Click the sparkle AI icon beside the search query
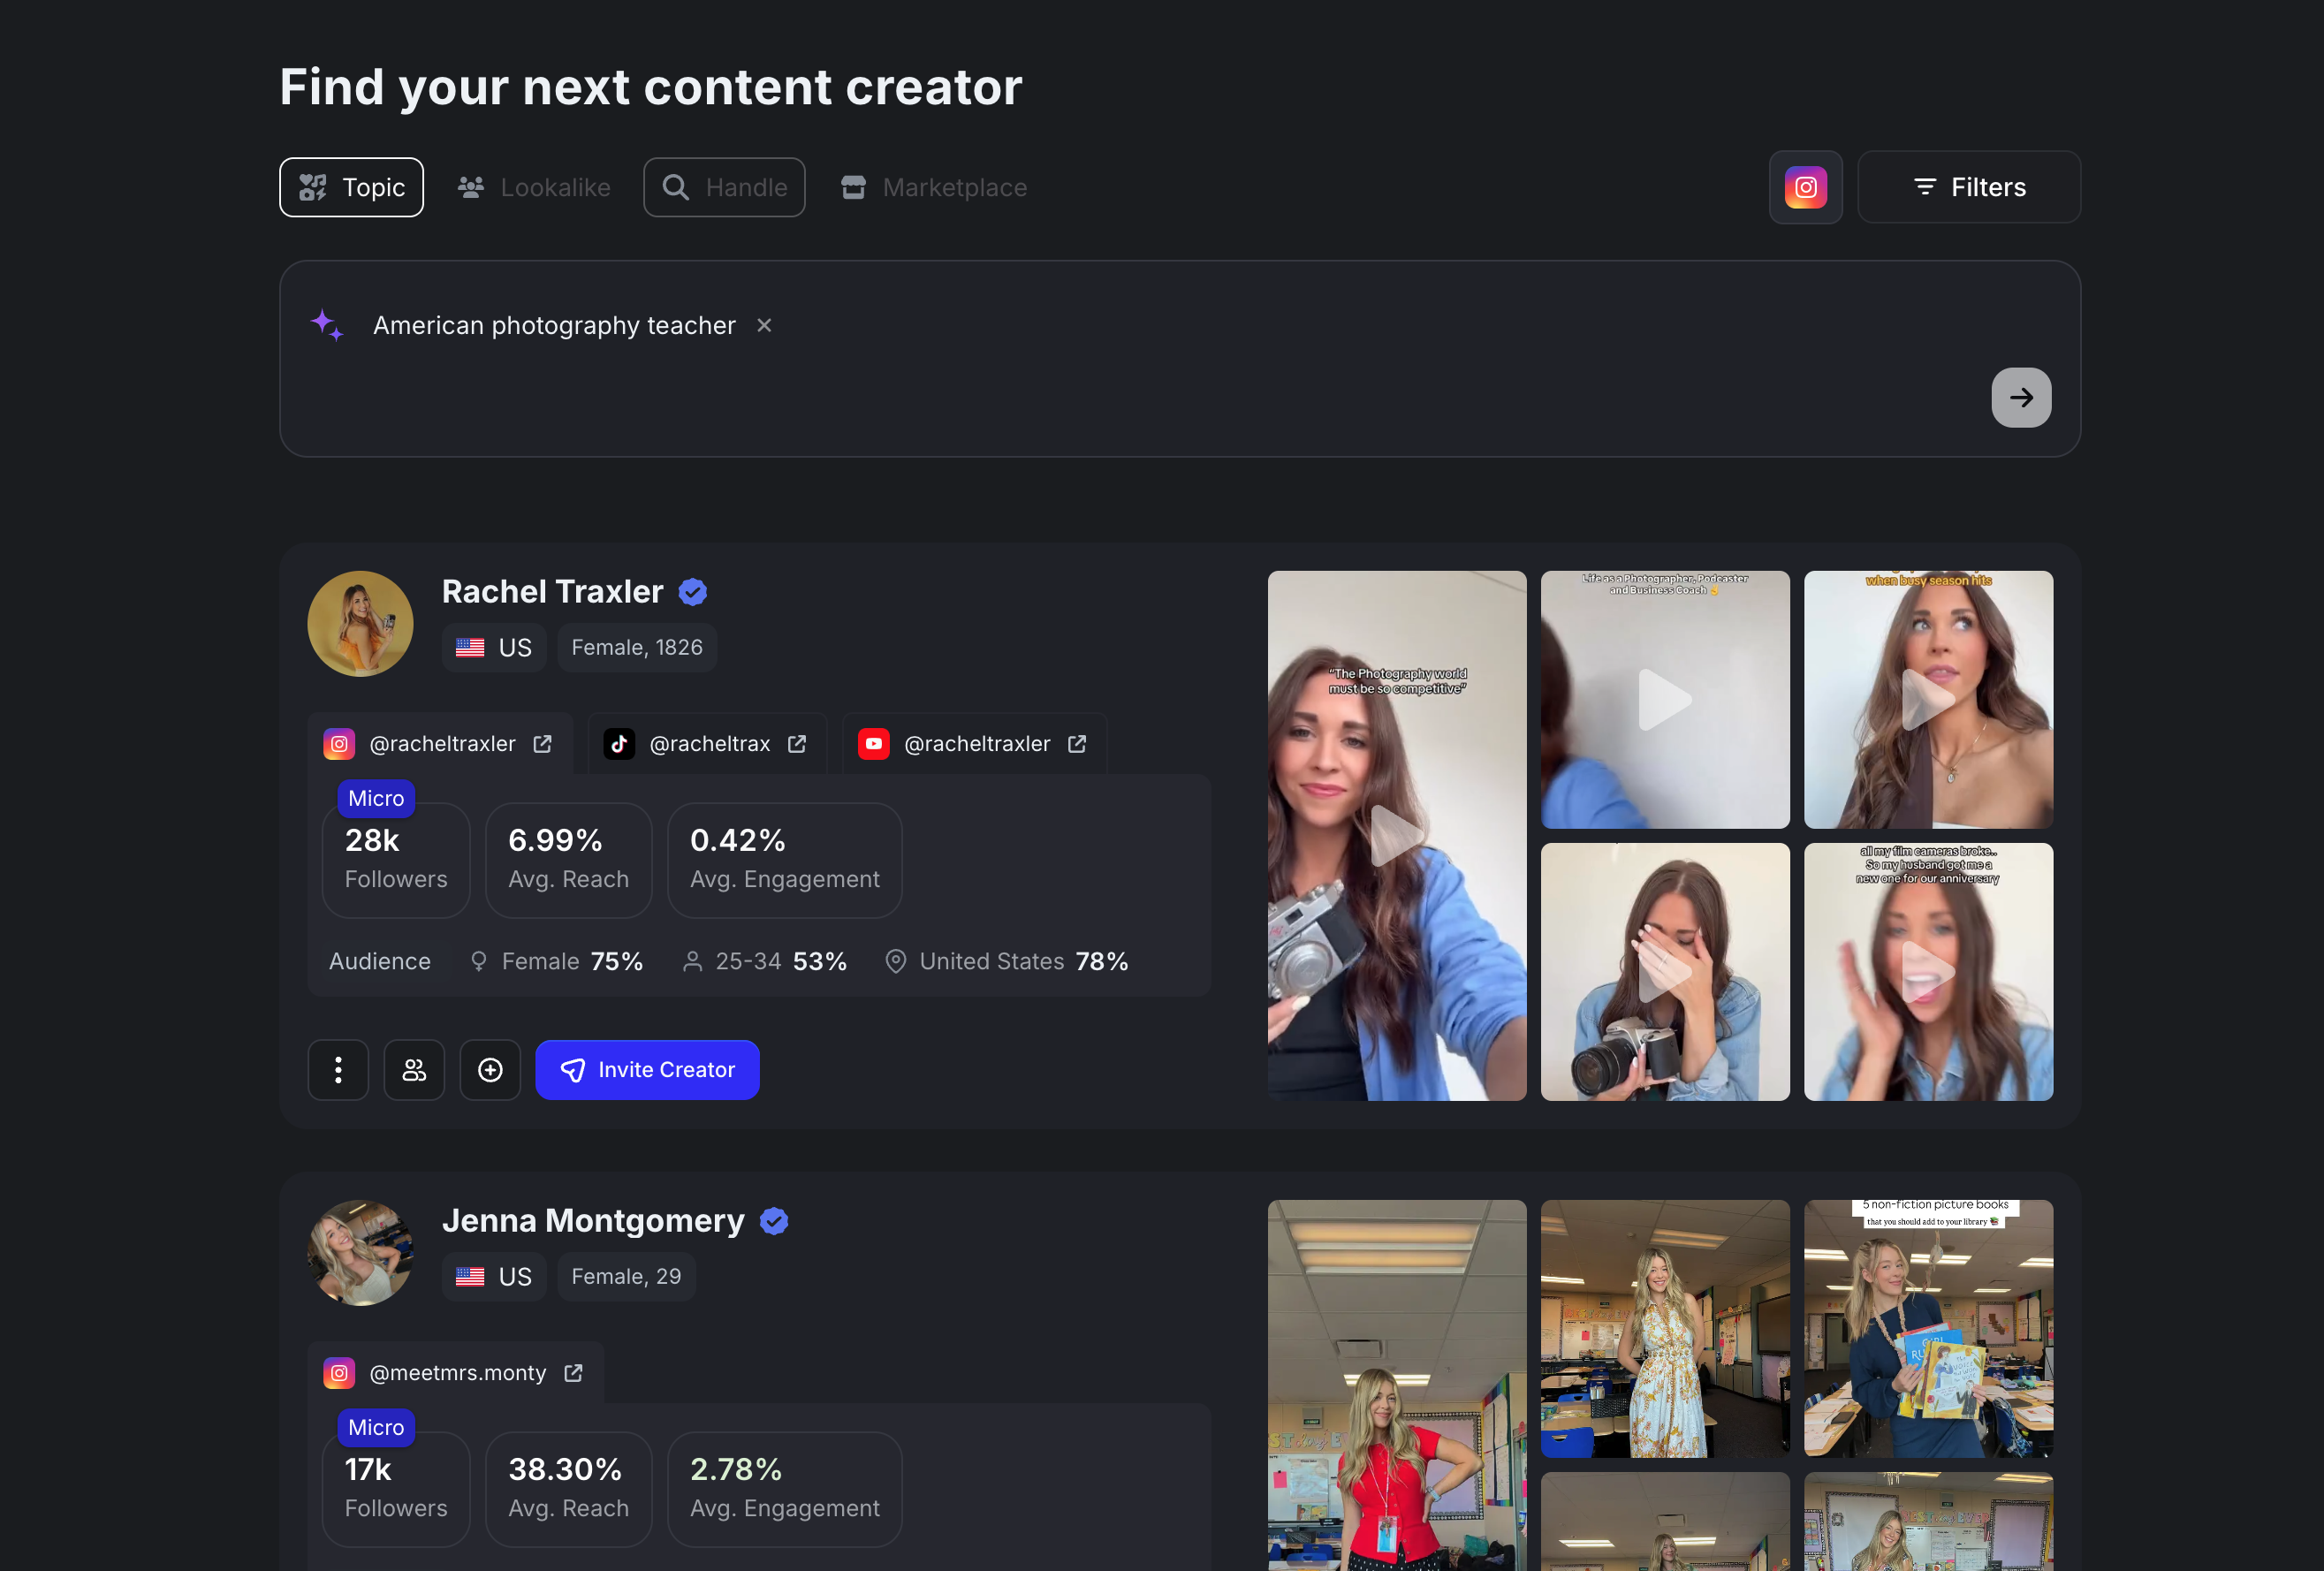Viewport: 2324px width, 1571px height. point(327,325)
